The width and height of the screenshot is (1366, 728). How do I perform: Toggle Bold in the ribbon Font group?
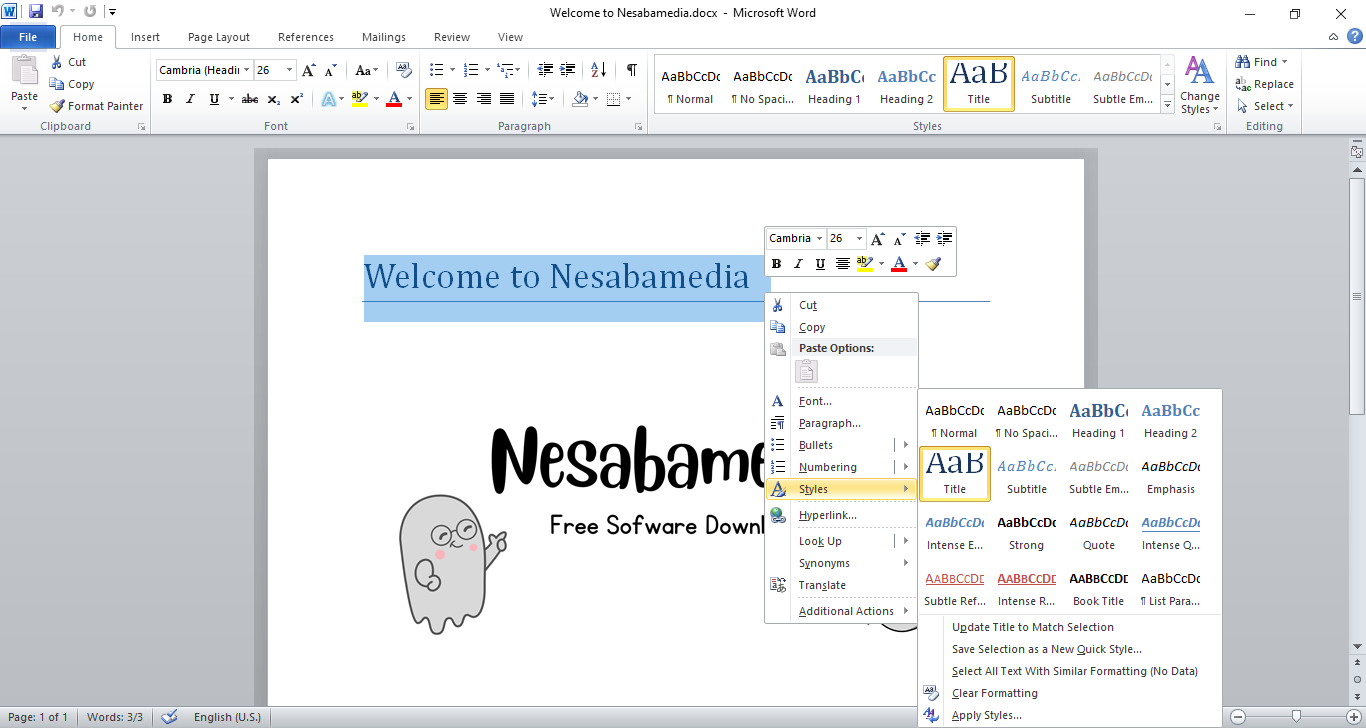point(167,99)
